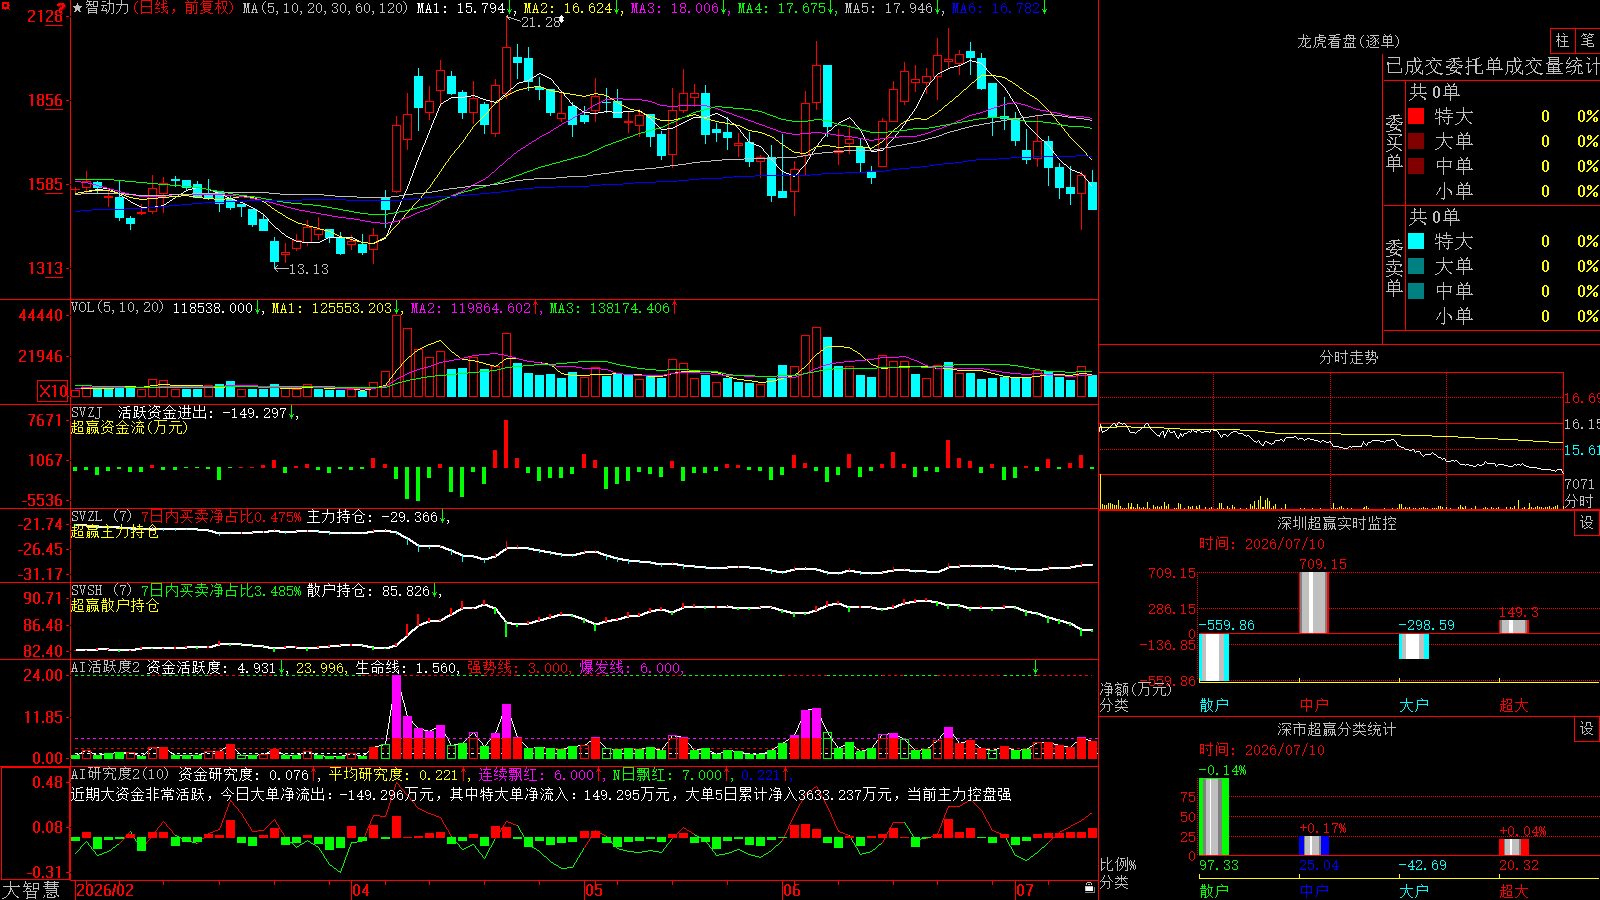Viewport: 1600px width, 900px height.
Task: Click the 07 month marker on timeline
Action: pos(1025,890)
